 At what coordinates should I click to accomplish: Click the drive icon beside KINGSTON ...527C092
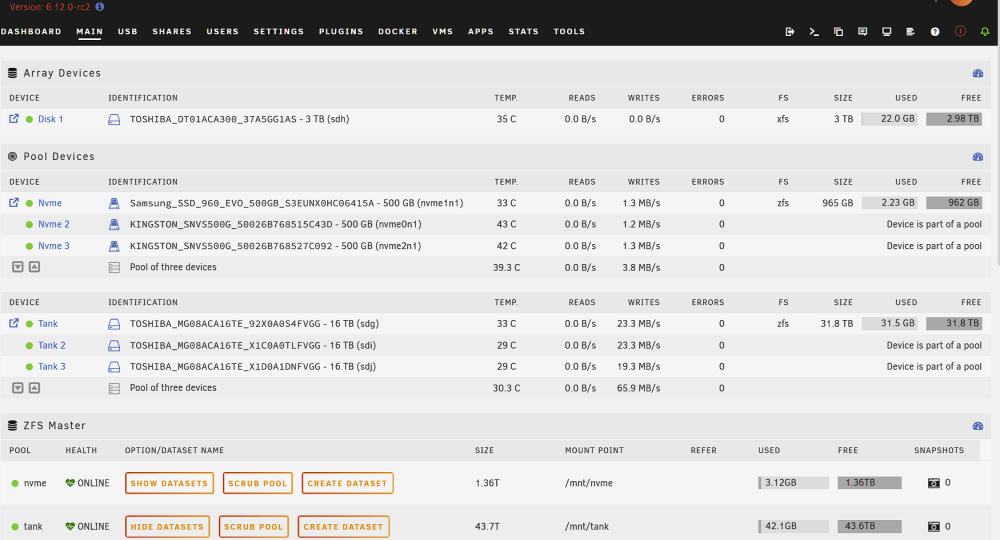114,246
